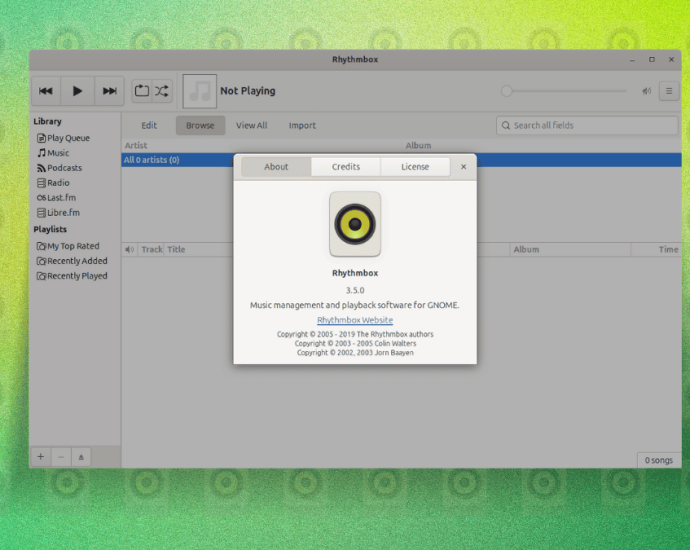Minimize the Rhythmbox window
The image size is (690, 550).
click(x=632, y=60)
